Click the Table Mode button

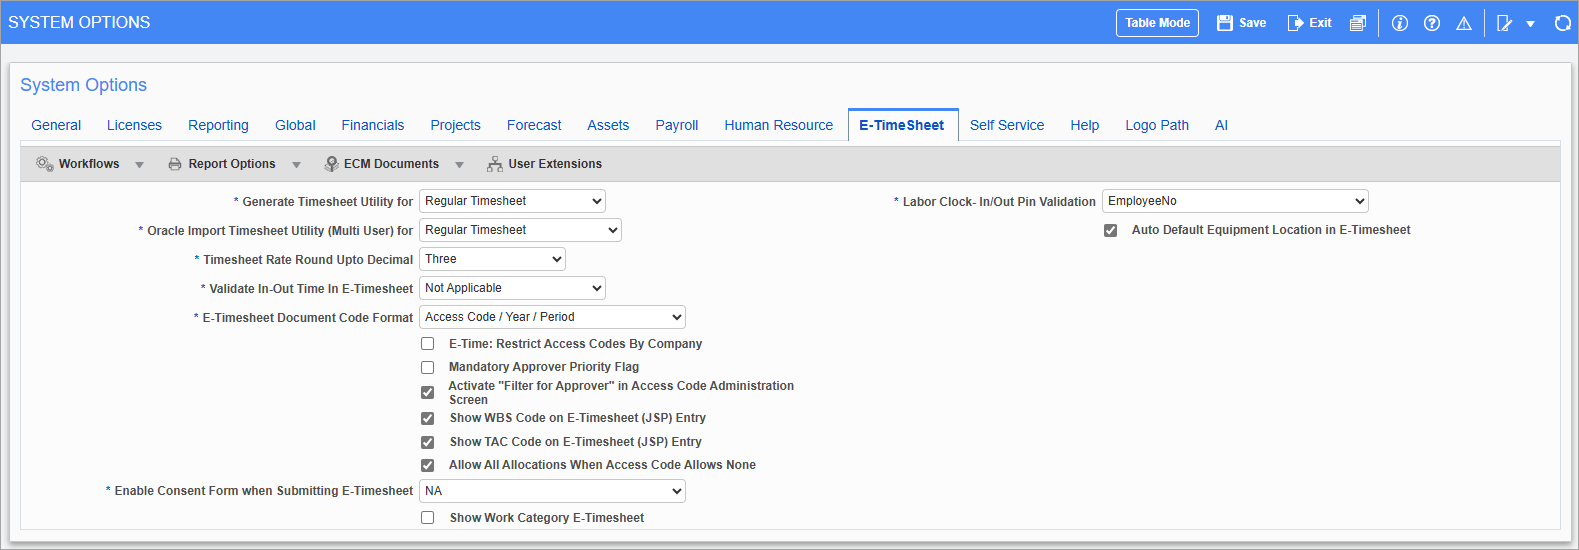coord(1157,23)
